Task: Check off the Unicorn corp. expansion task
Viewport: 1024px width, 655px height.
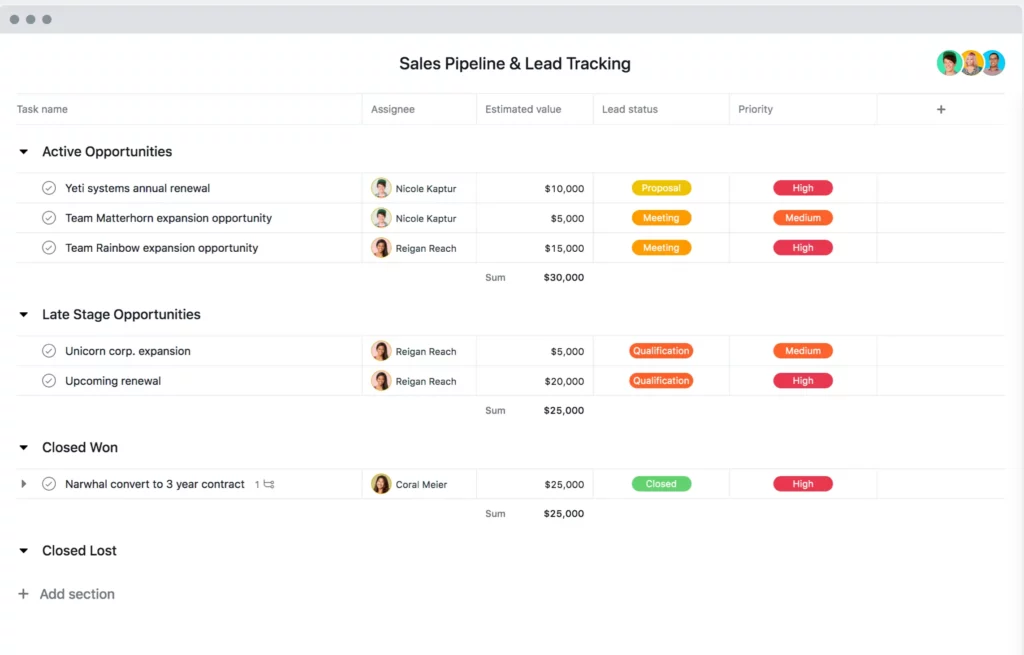Action: tap(49, 351)
